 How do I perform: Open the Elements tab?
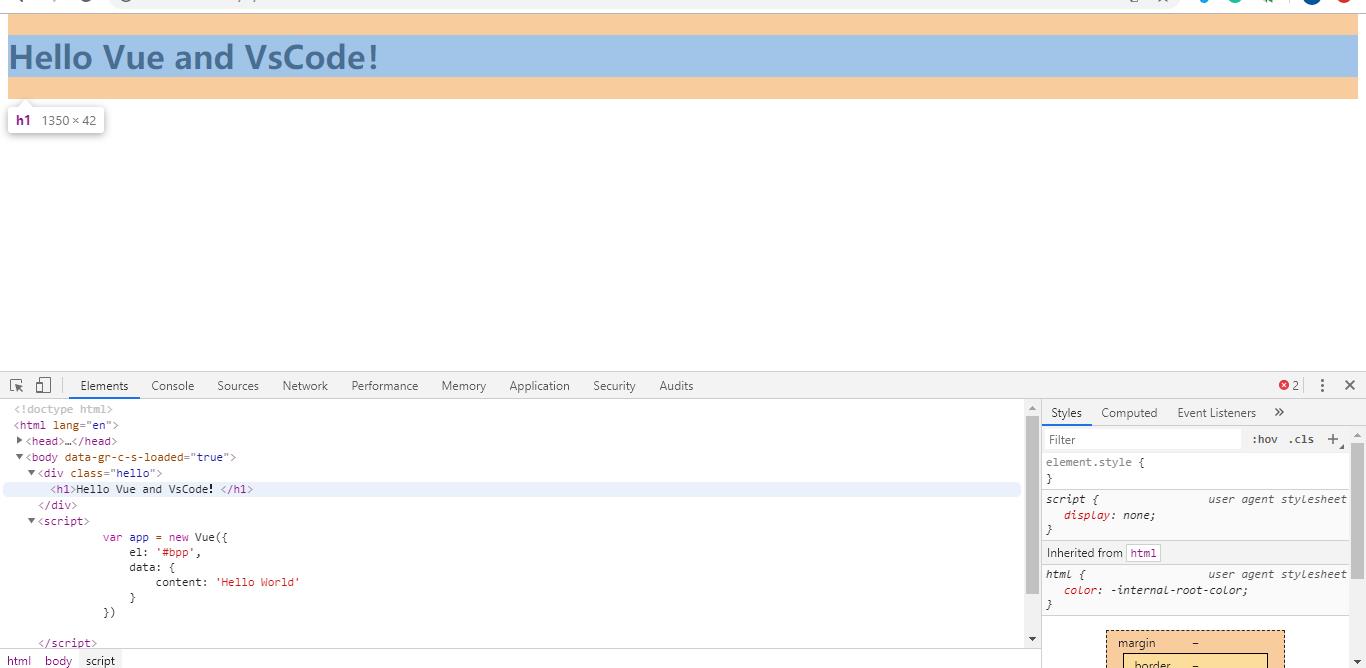[x=104, y=386]
